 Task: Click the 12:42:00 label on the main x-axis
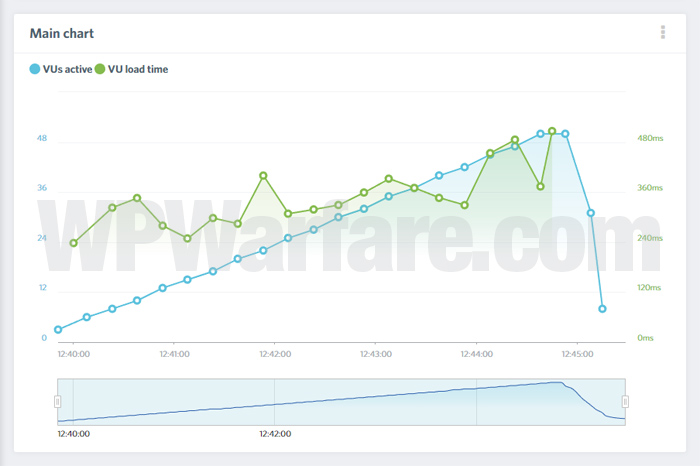pyautogui.click(x=275, y=354)
